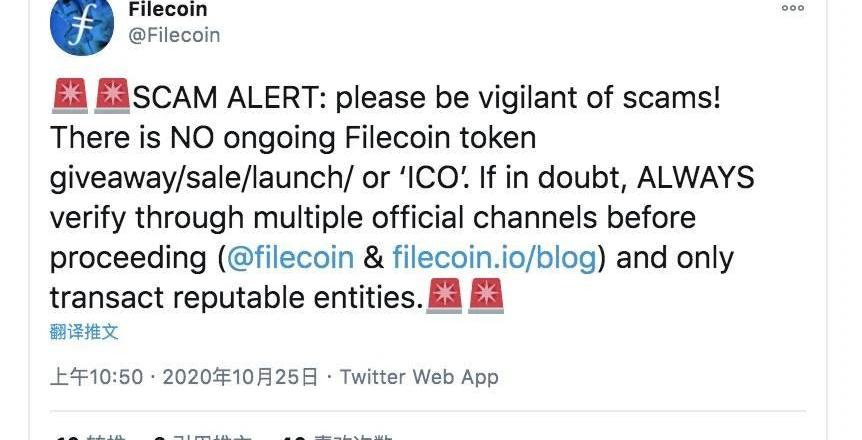Open the filecoin.io/blog link

coord(494,257)
